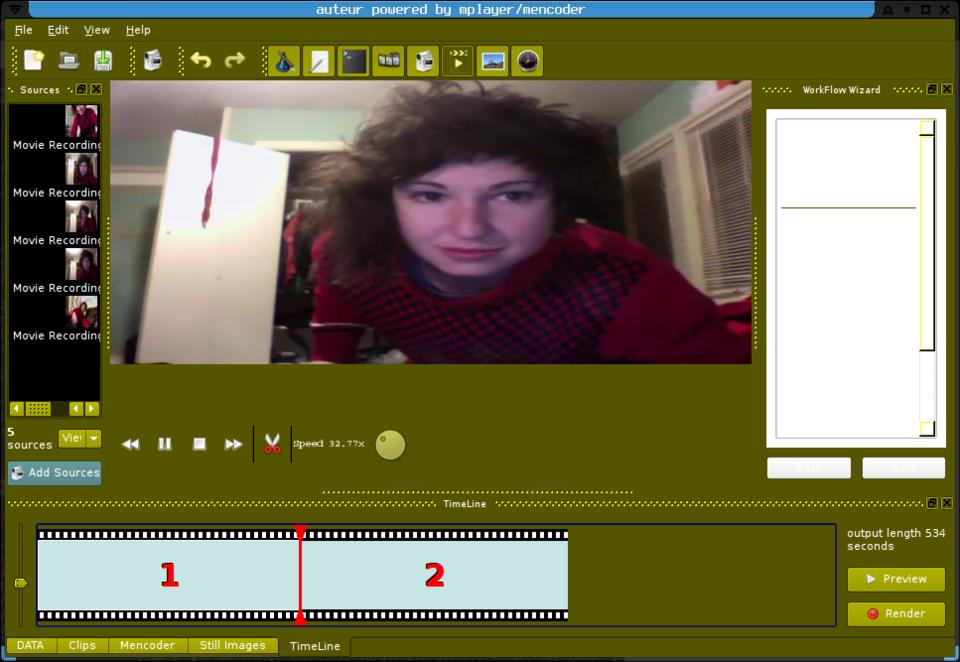Open the File menu

[23, 30]
